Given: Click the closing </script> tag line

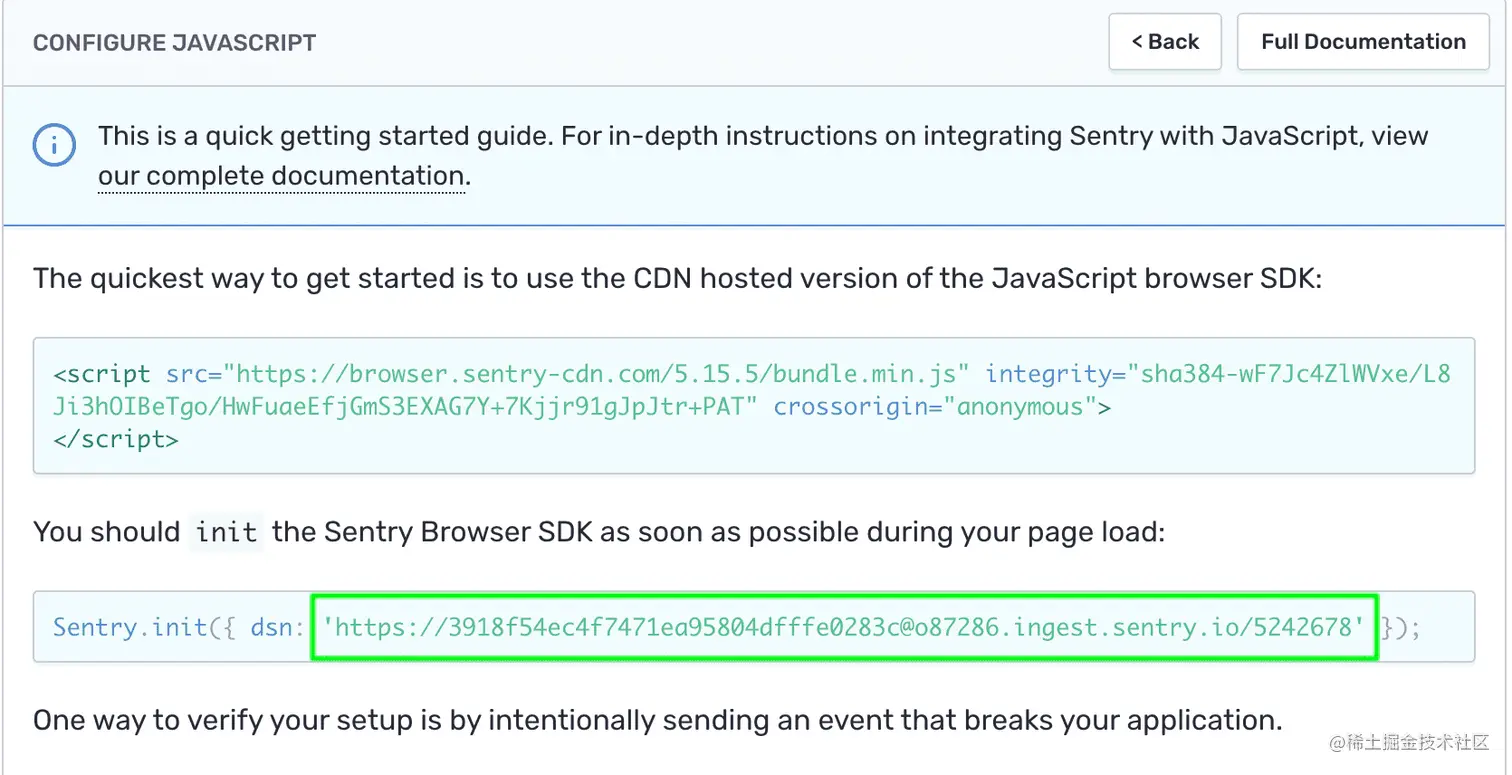Looking at the screenshot, I should [116, 439].
